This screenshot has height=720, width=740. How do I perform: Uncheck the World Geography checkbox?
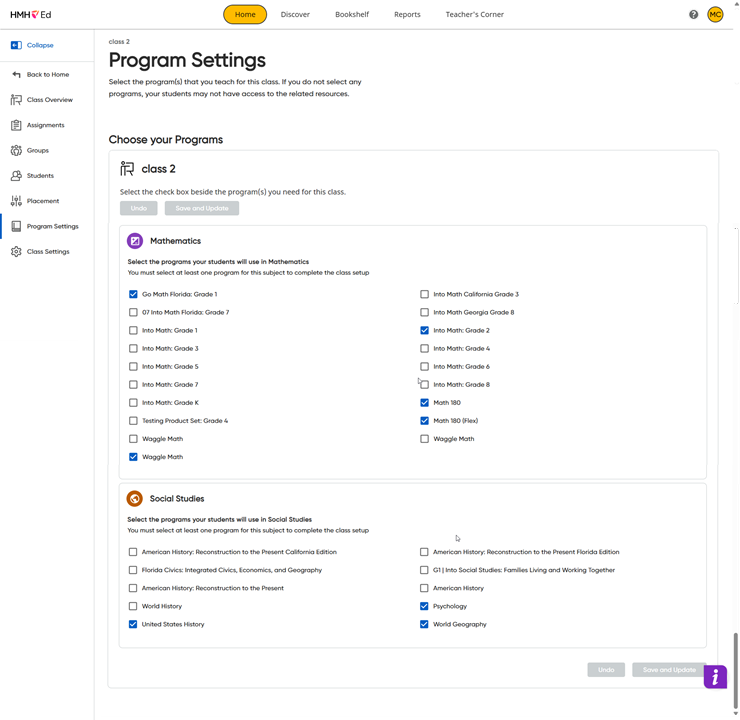424,624
